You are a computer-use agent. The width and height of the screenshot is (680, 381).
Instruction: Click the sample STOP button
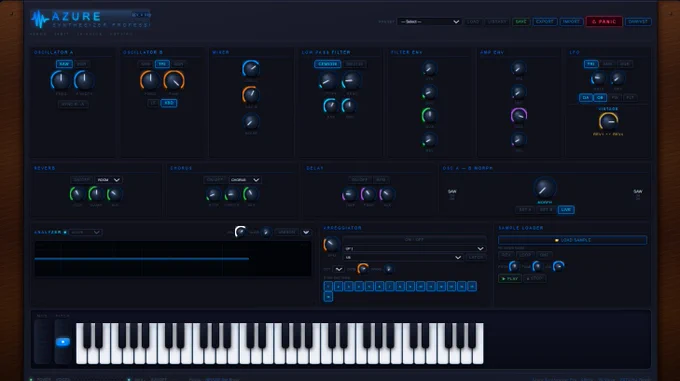click(x=535, y=279)
